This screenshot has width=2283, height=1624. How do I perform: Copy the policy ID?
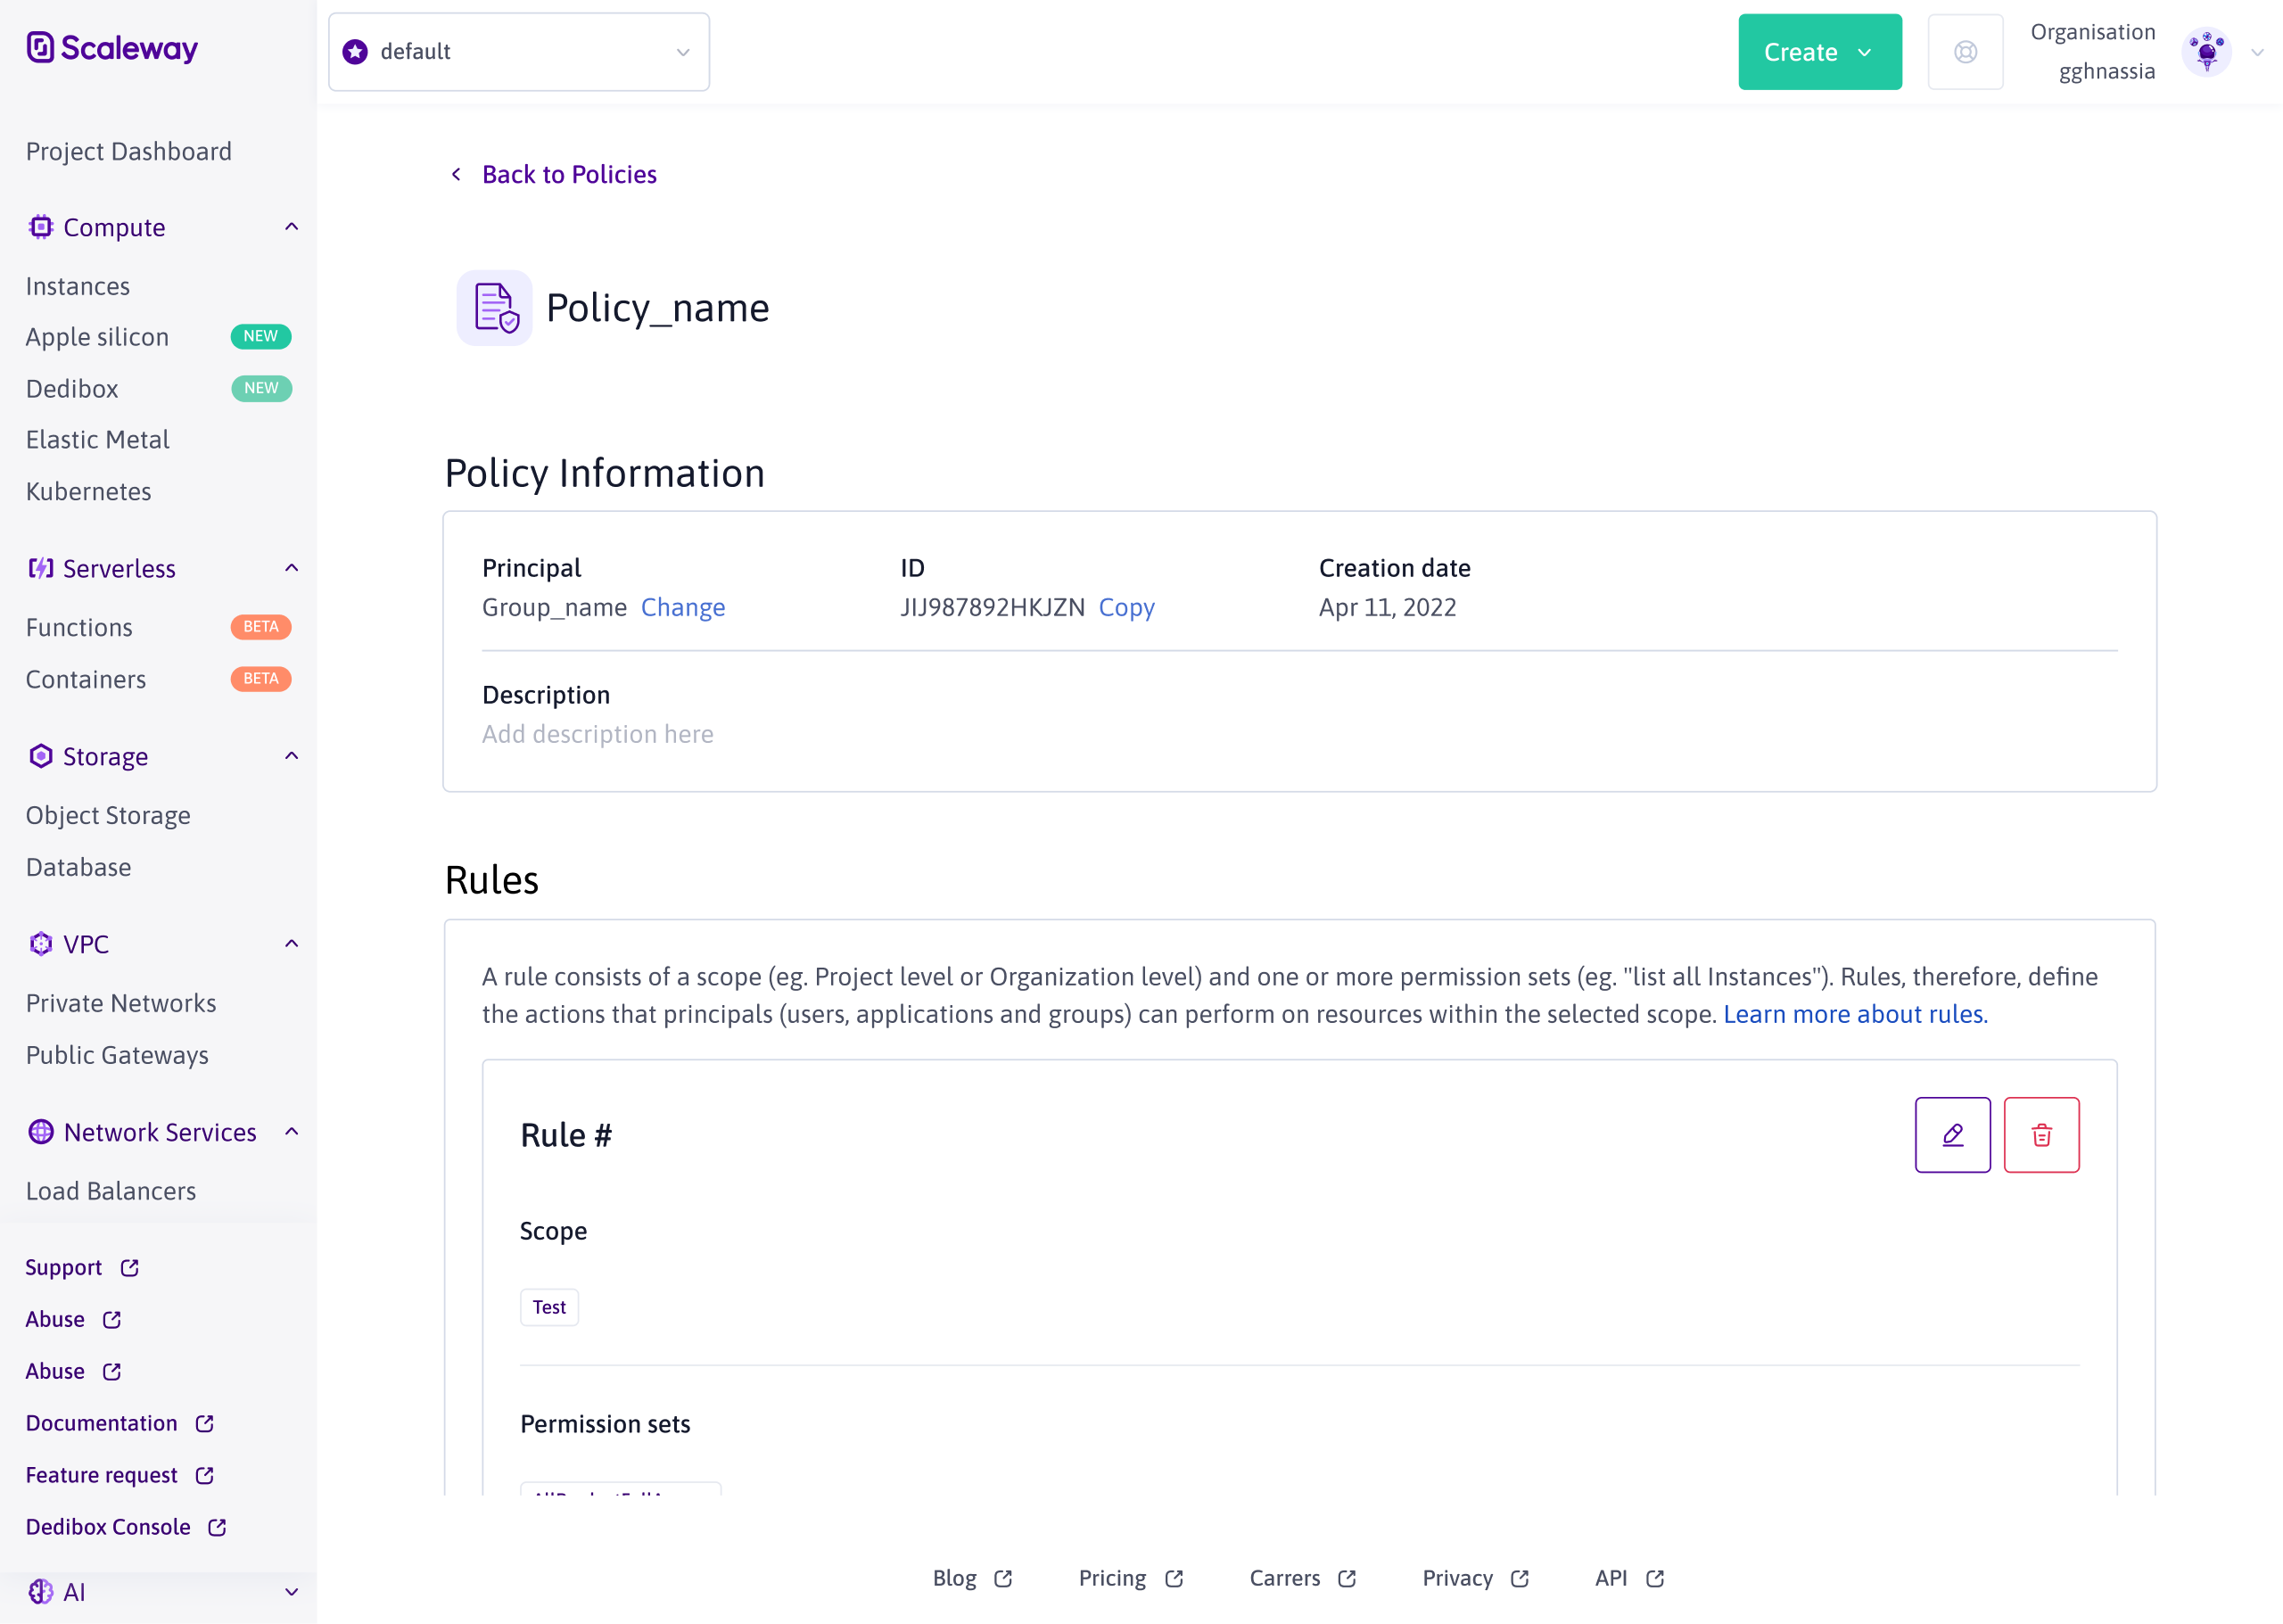tap(1126, 607)
